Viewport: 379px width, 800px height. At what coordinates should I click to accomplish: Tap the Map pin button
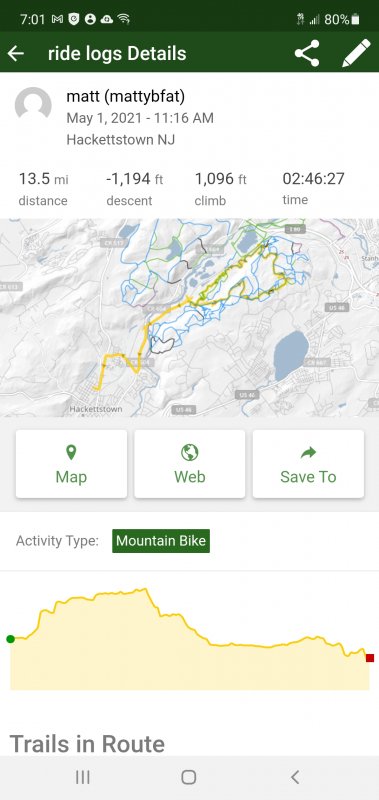click(71, 464)
